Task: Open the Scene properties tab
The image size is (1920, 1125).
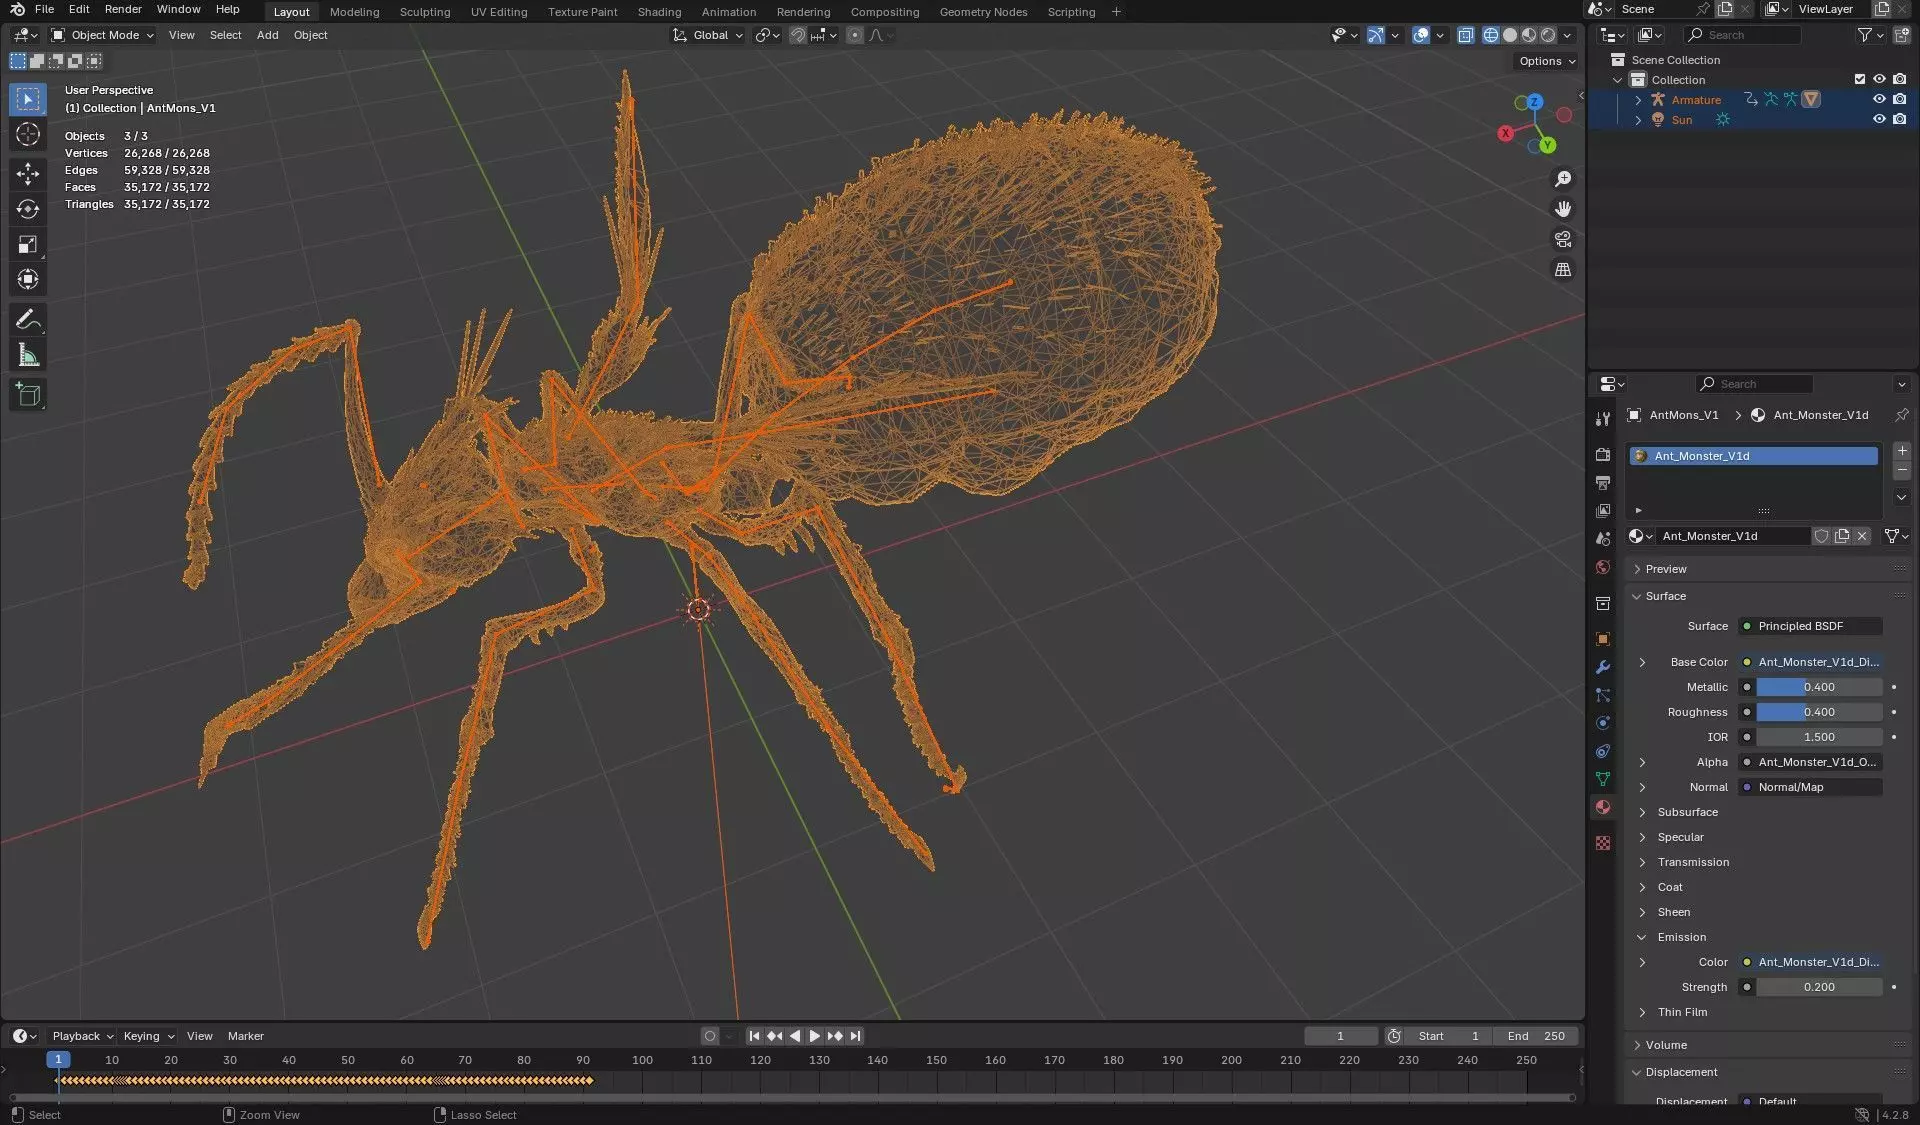Action: [1603, 538]
